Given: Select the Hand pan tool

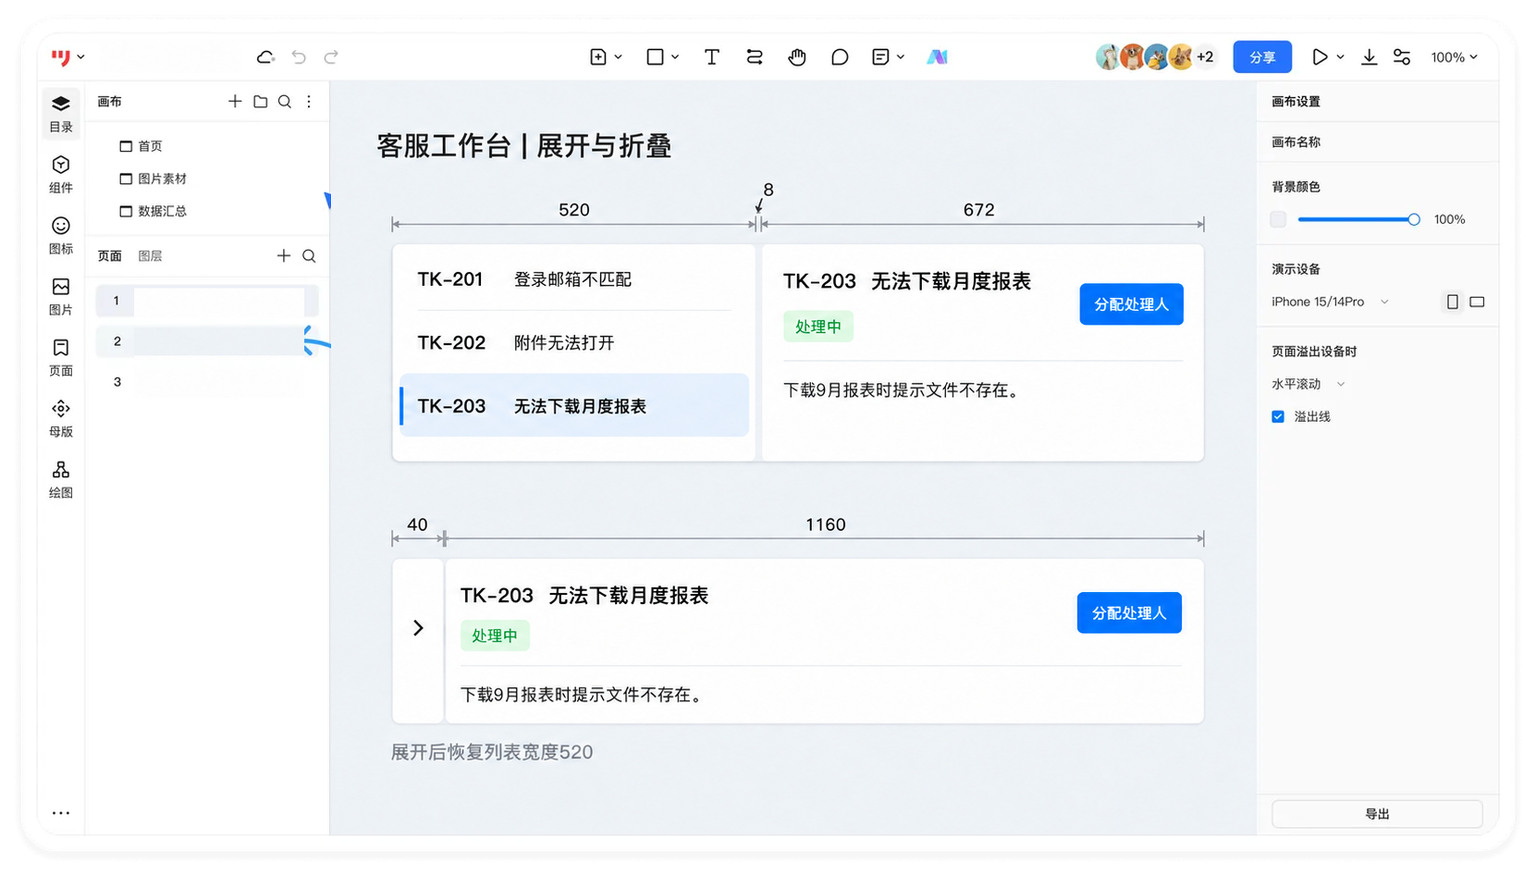Looking at the screenshot, I should 797,57.
